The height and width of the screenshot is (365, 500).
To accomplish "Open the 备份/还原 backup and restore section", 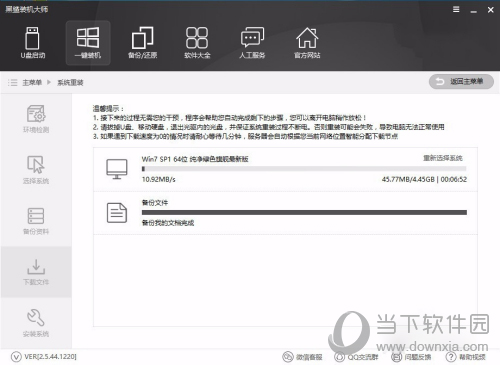I will coord(143,43).
